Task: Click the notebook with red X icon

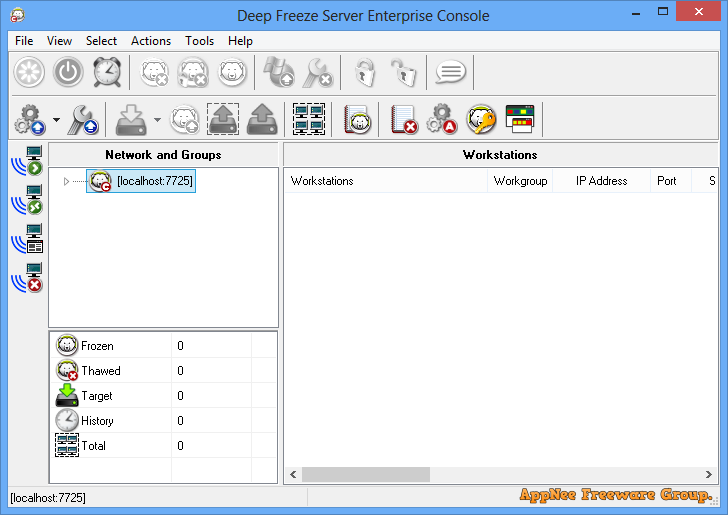Action: click(404, 120)
